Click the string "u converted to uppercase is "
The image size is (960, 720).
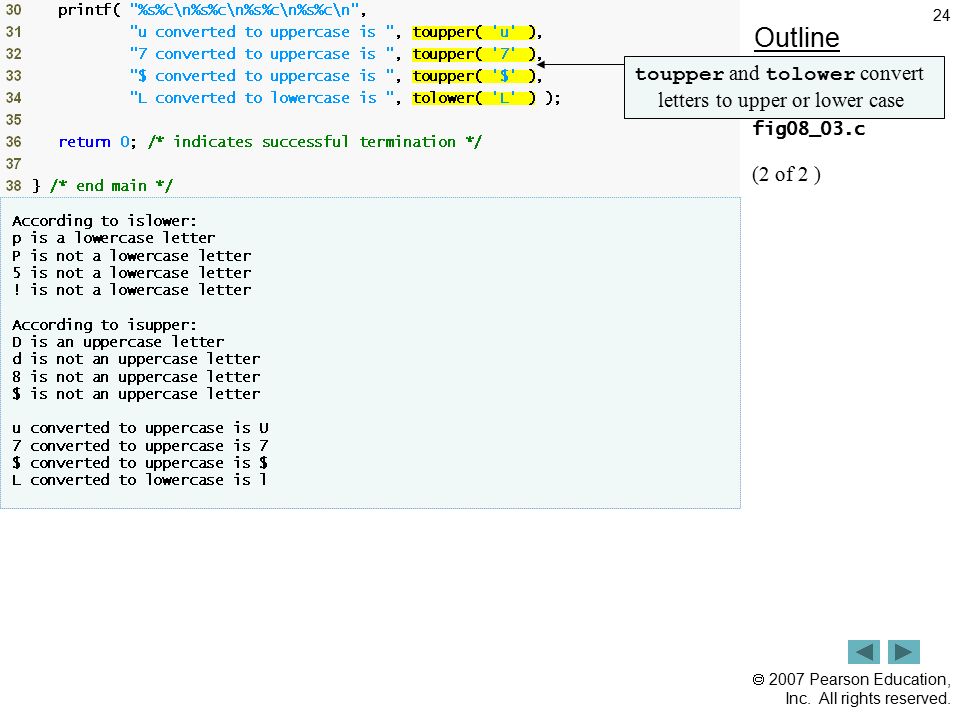click(261, 32)
